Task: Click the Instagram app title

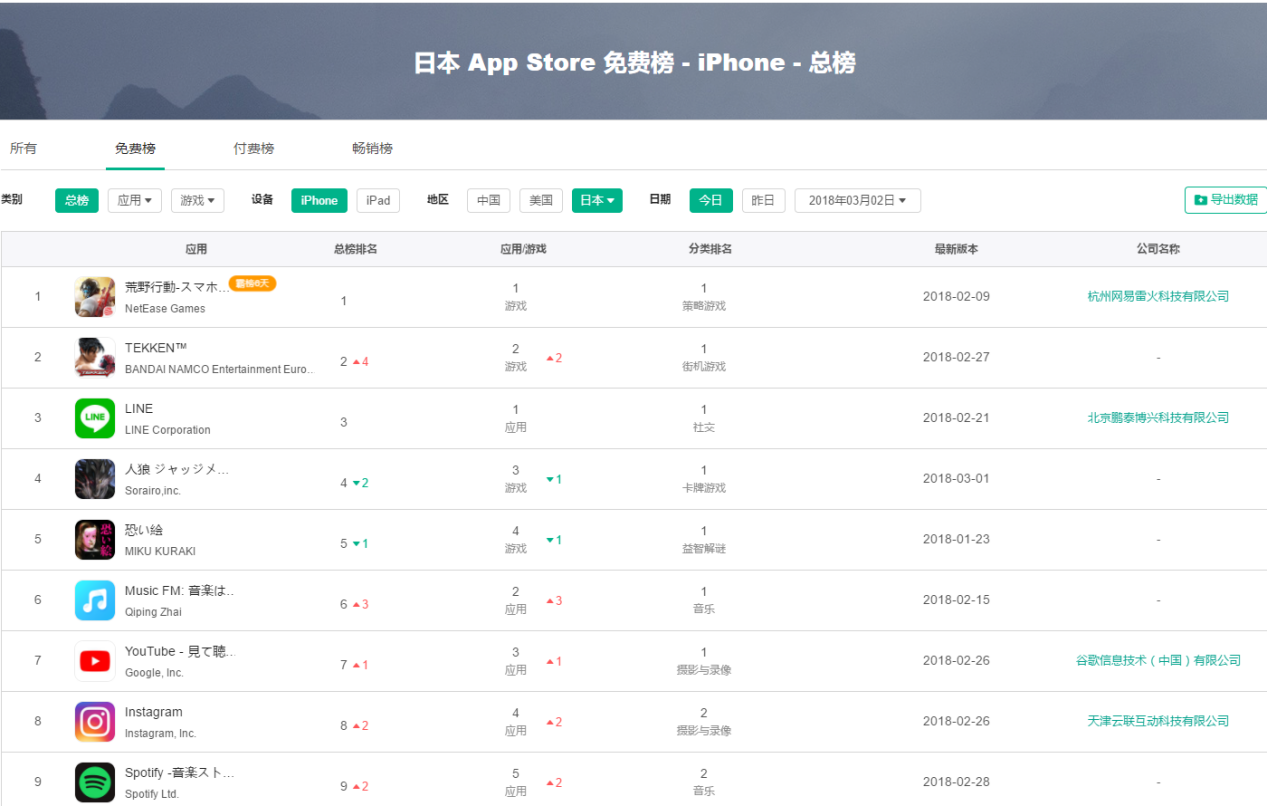Action: [154, 712]
